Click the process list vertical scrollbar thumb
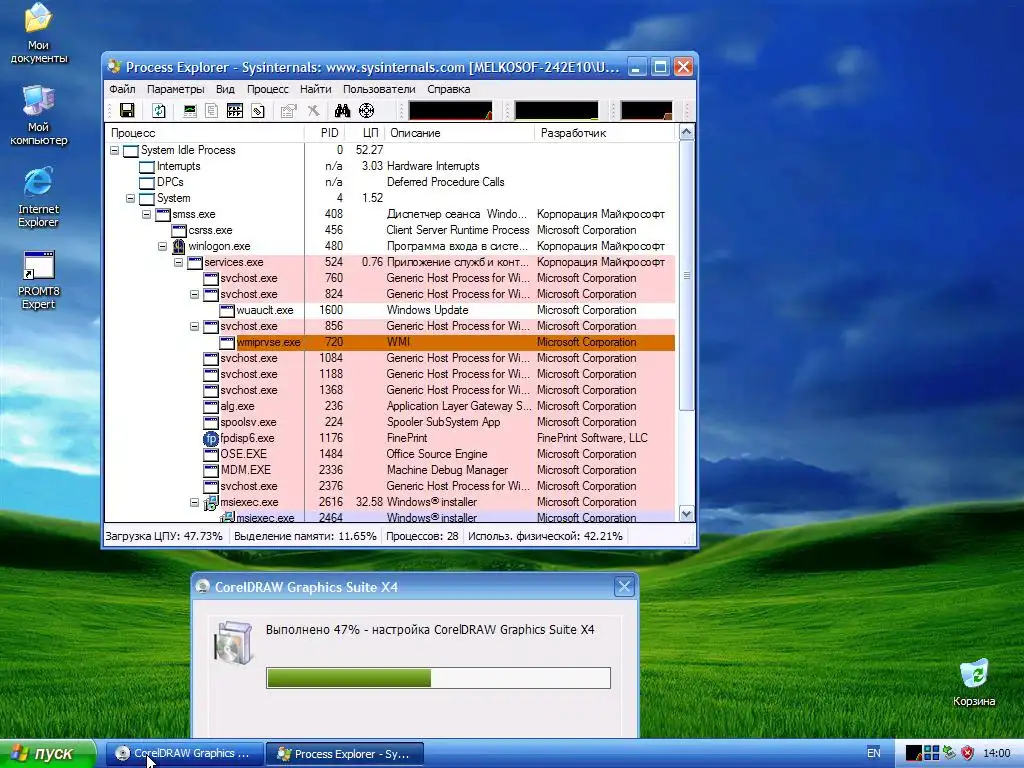The height and width of the screenshot is (768, 1024). tap(686, 275)
